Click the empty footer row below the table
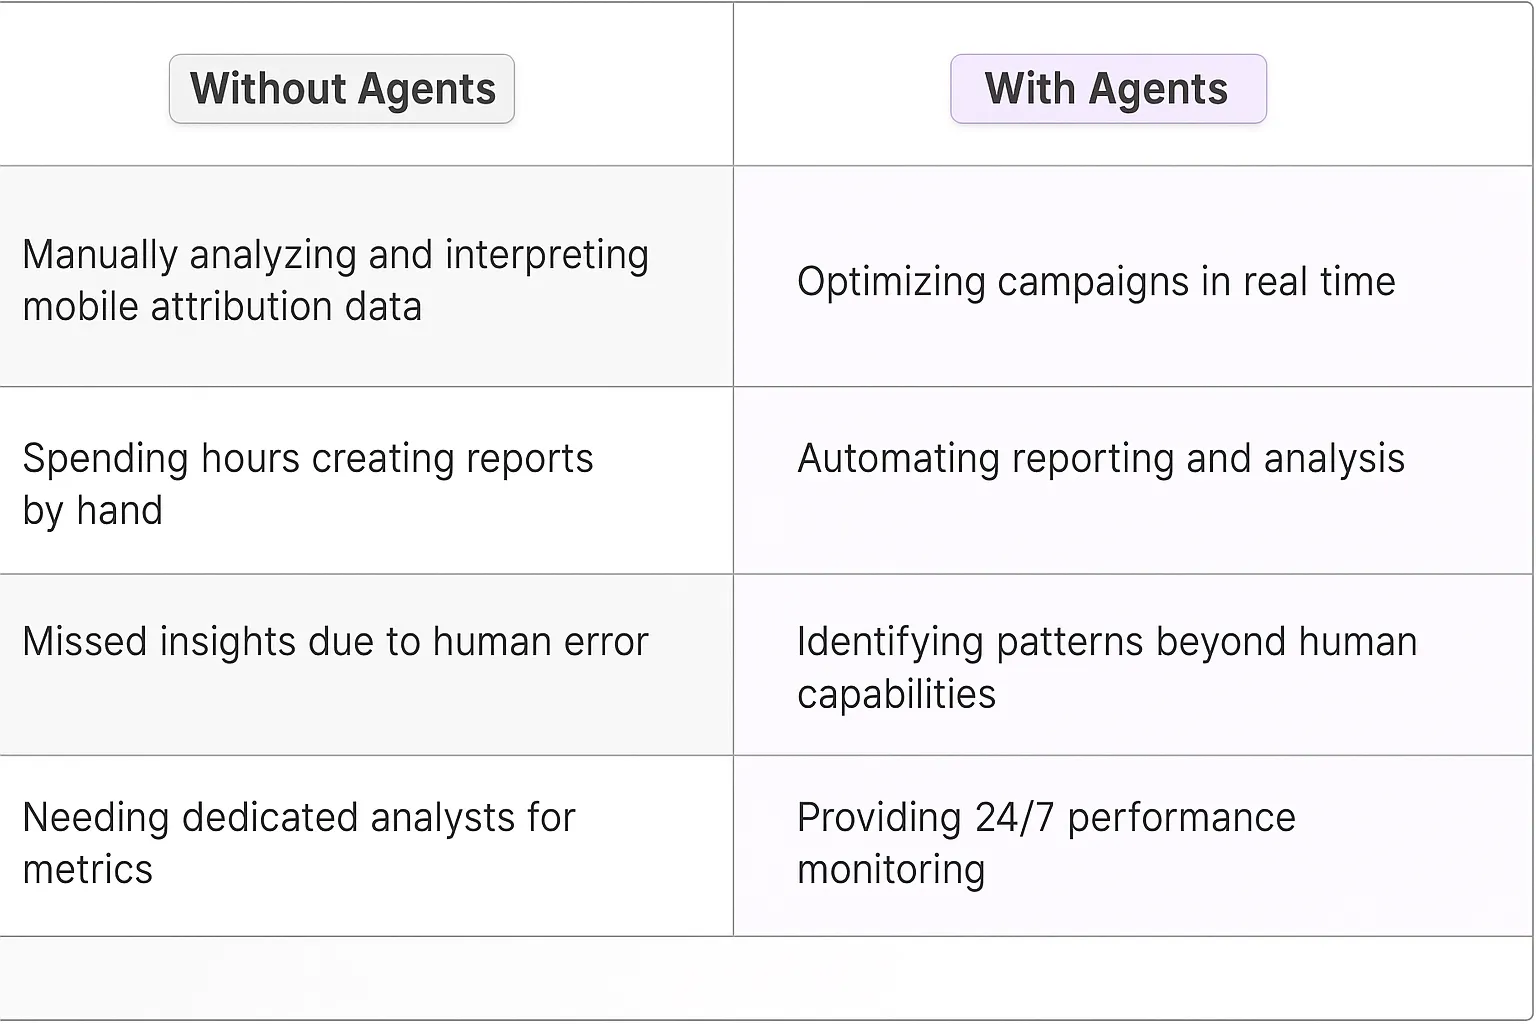The width and height of the screenshot is (1536, 1024). click(767, 978)
